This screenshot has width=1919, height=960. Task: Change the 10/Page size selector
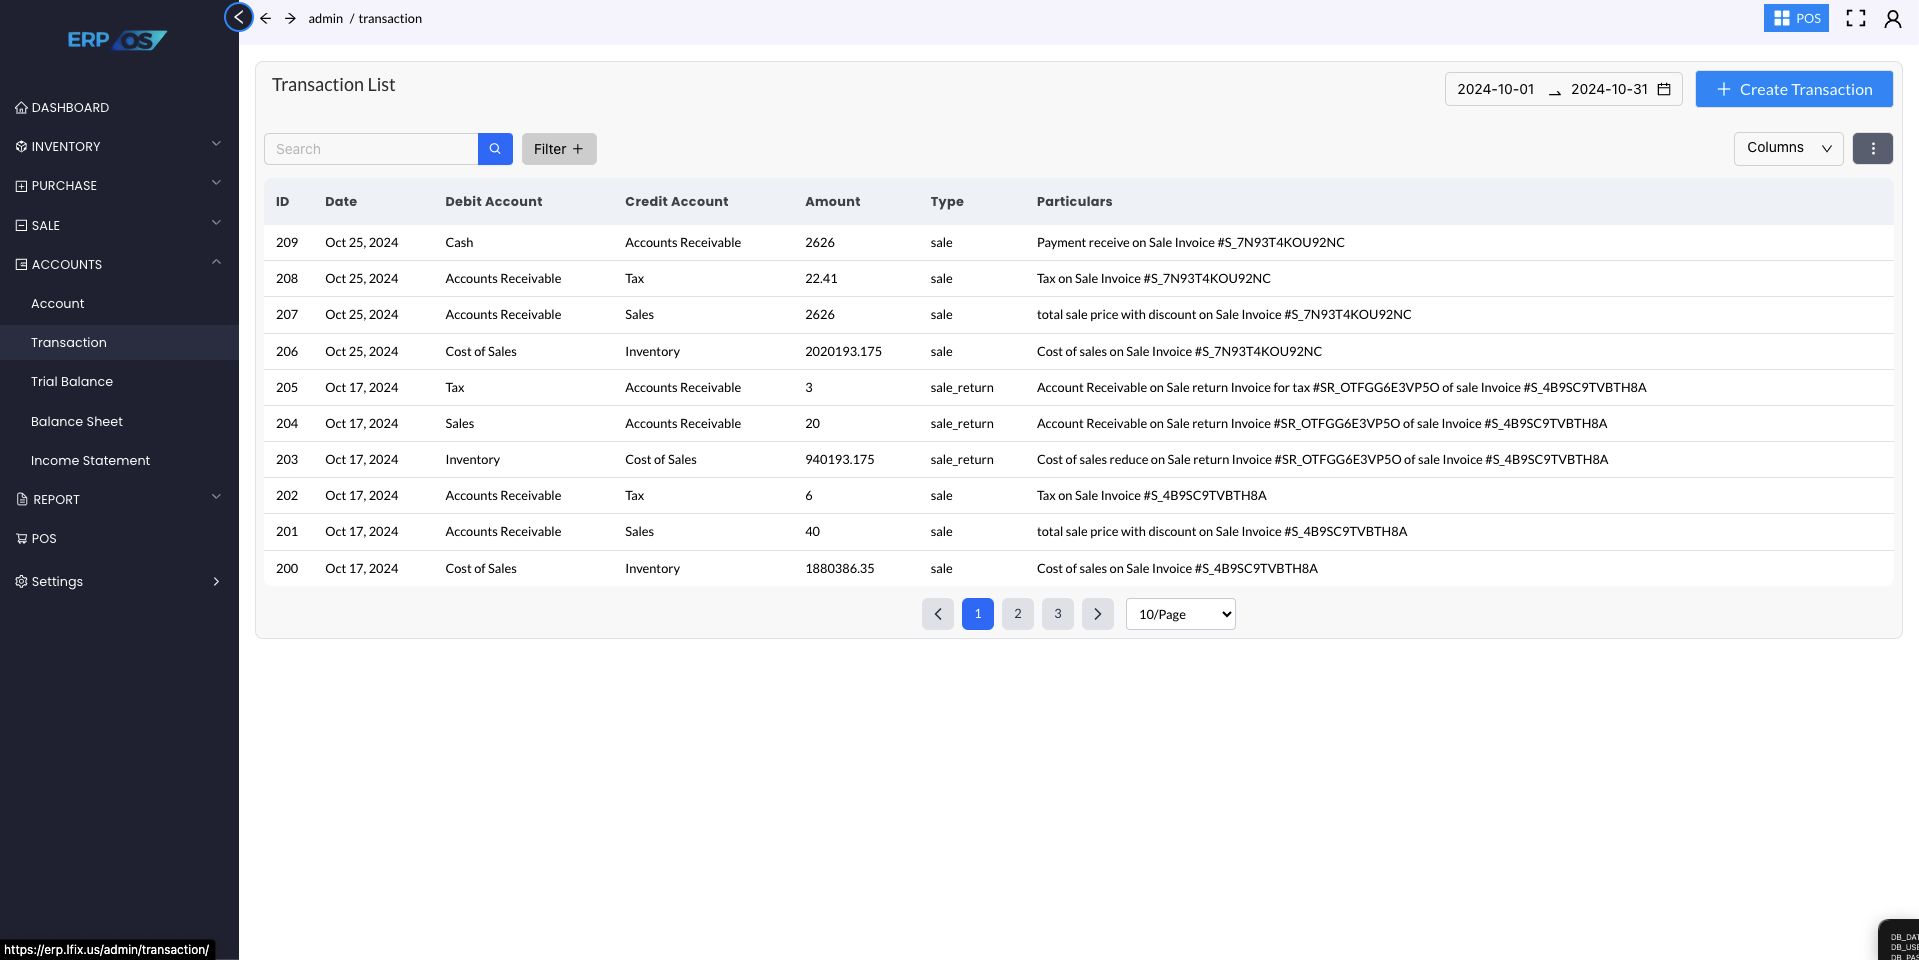coord(1181,614)
